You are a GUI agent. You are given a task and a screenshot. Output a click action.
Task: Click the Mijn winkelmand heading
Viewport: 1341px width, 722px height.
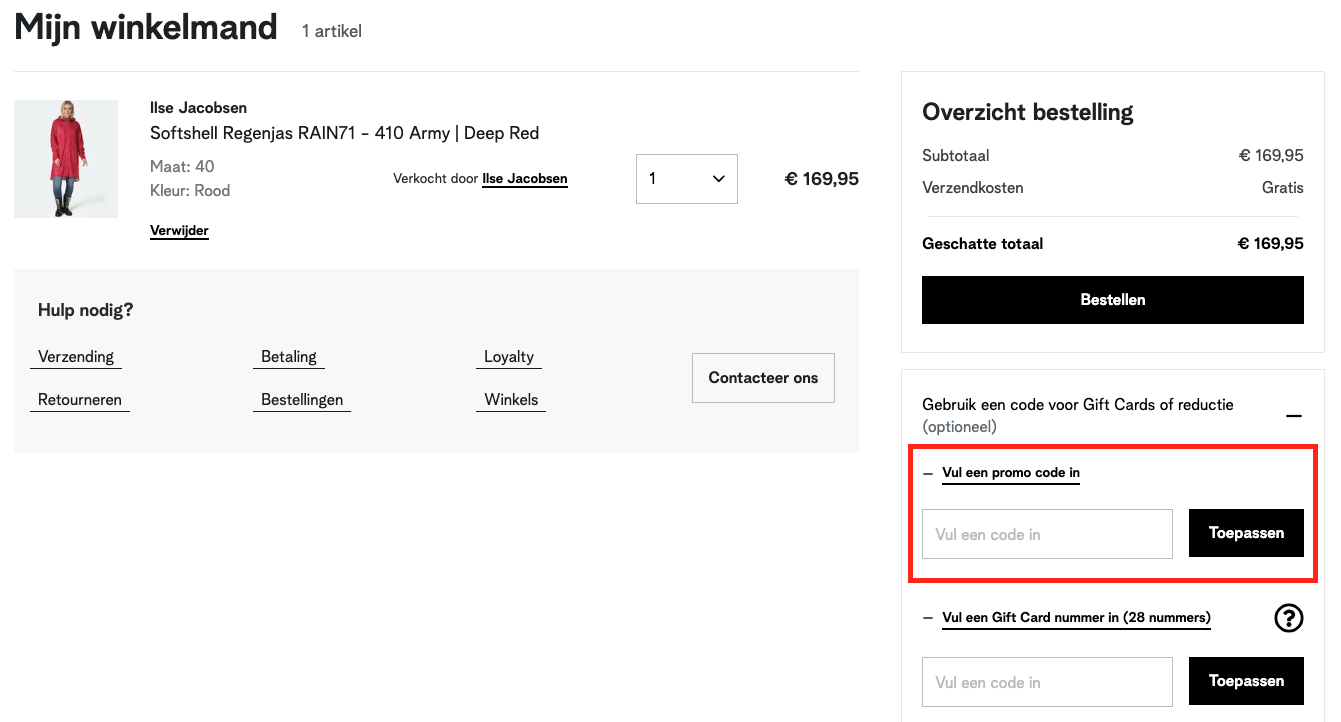pyautogui.click(x=146, y=27)
